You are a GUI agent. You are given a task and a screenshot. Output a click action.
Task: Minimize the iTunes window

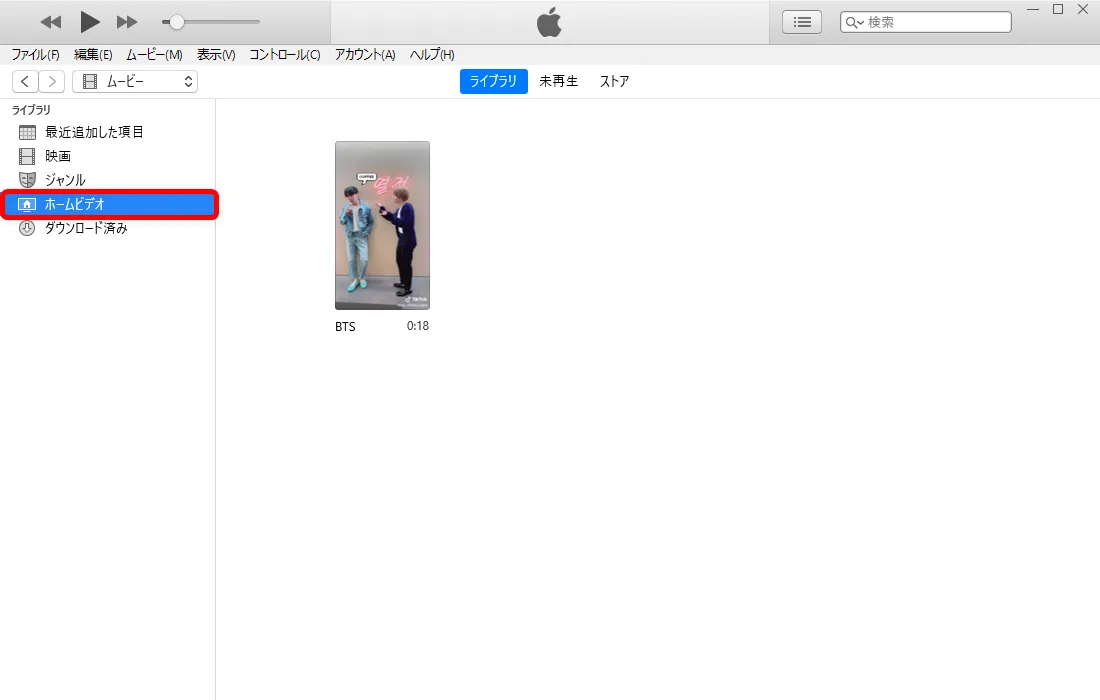(1033, 10)
